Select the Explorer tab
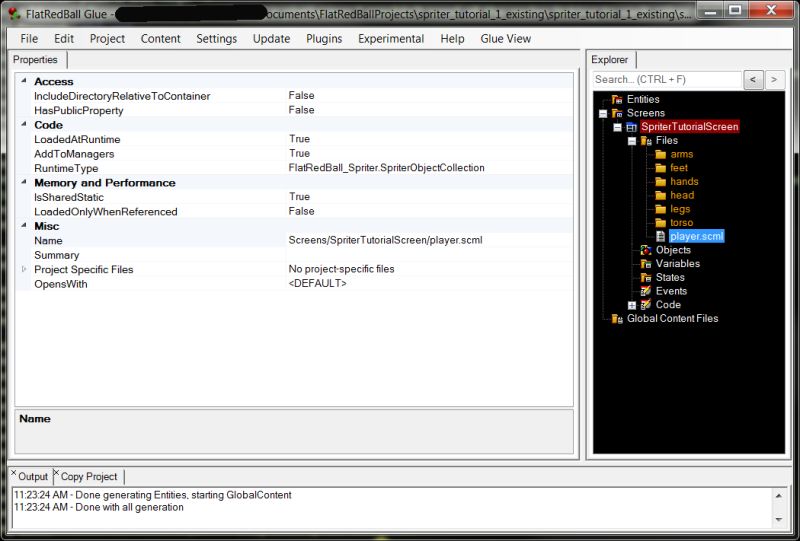The width and height of the screenshot is (800, 541). click(x=610, y=60)
